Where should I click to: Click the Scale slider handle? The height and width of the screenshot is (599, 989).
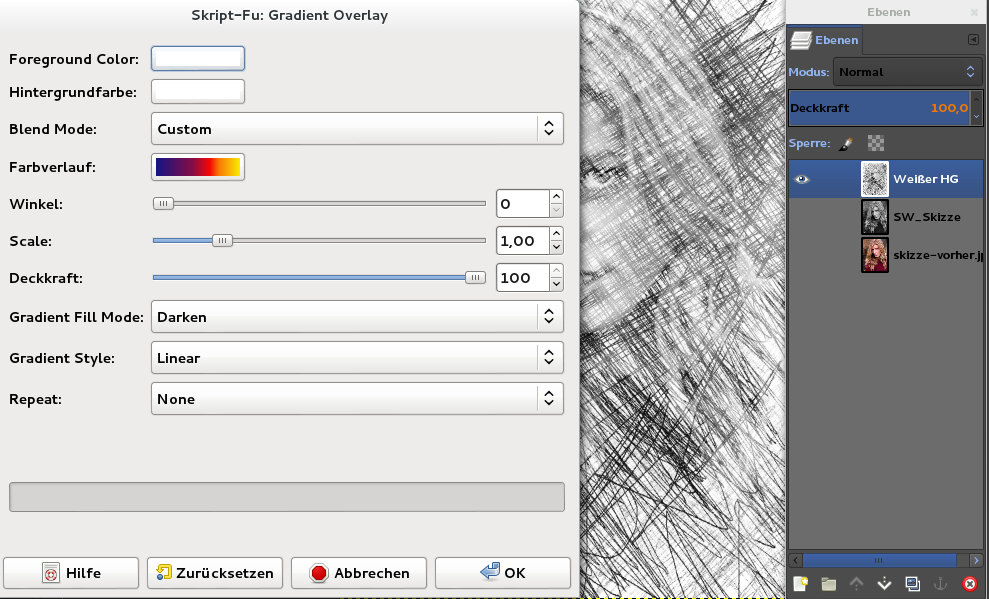tap(222, 240)
